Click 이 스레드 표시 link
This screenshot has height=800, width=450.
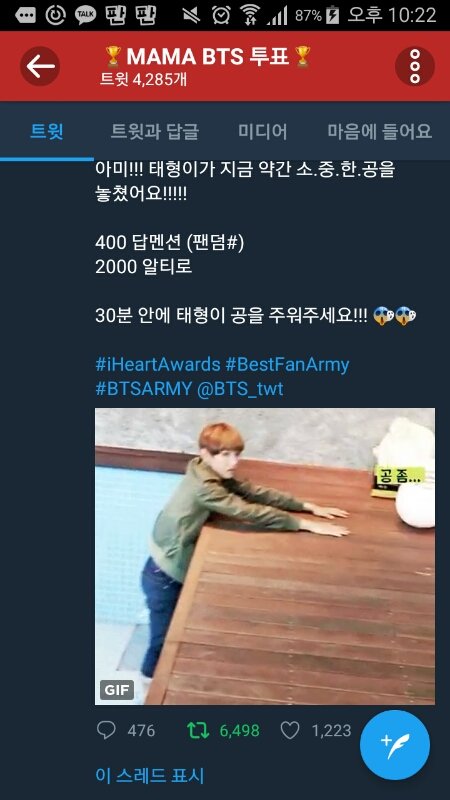coord(149,776)
